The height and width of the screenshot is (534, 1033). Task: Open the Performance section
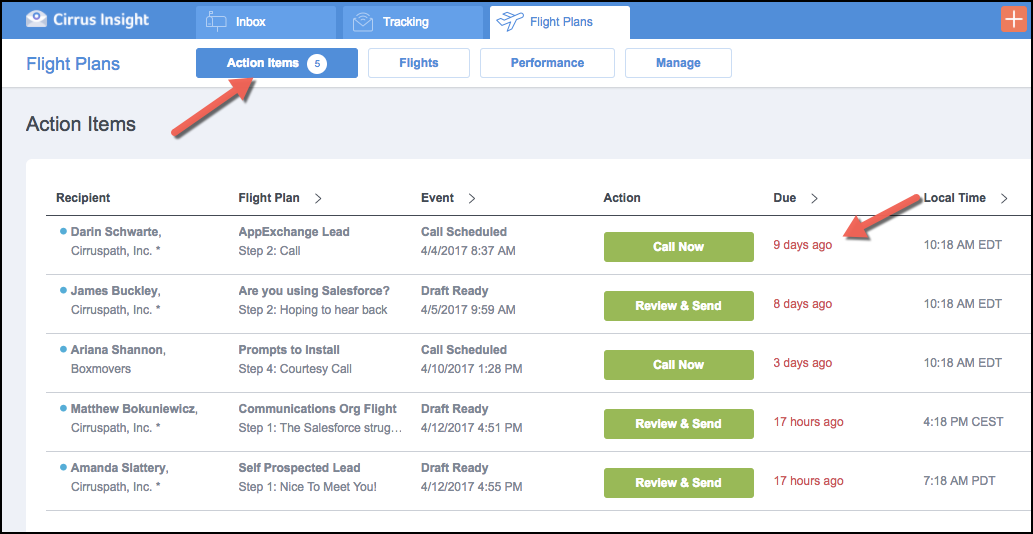(547, 63)
